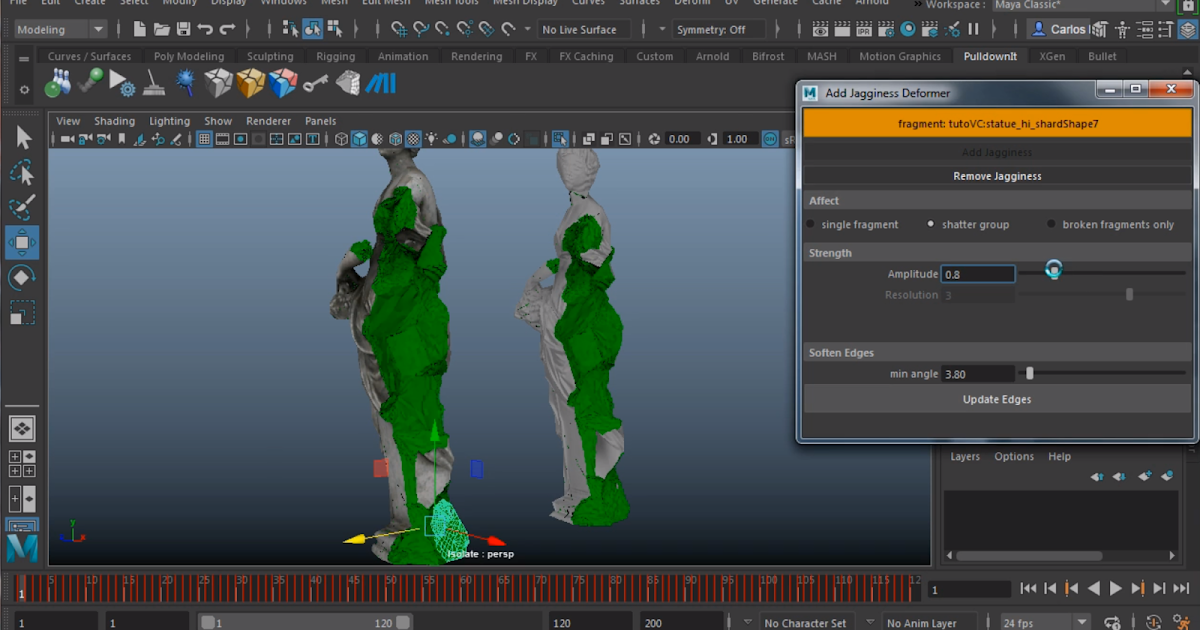1200x630 pixels.
Task: Select the single fragment radio option
Action: [811, 225]
